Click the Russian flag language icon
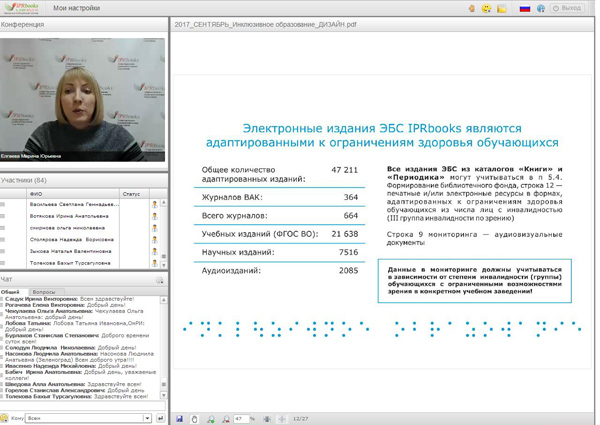This screenshot has width=600, height=425. click(525, 8)
